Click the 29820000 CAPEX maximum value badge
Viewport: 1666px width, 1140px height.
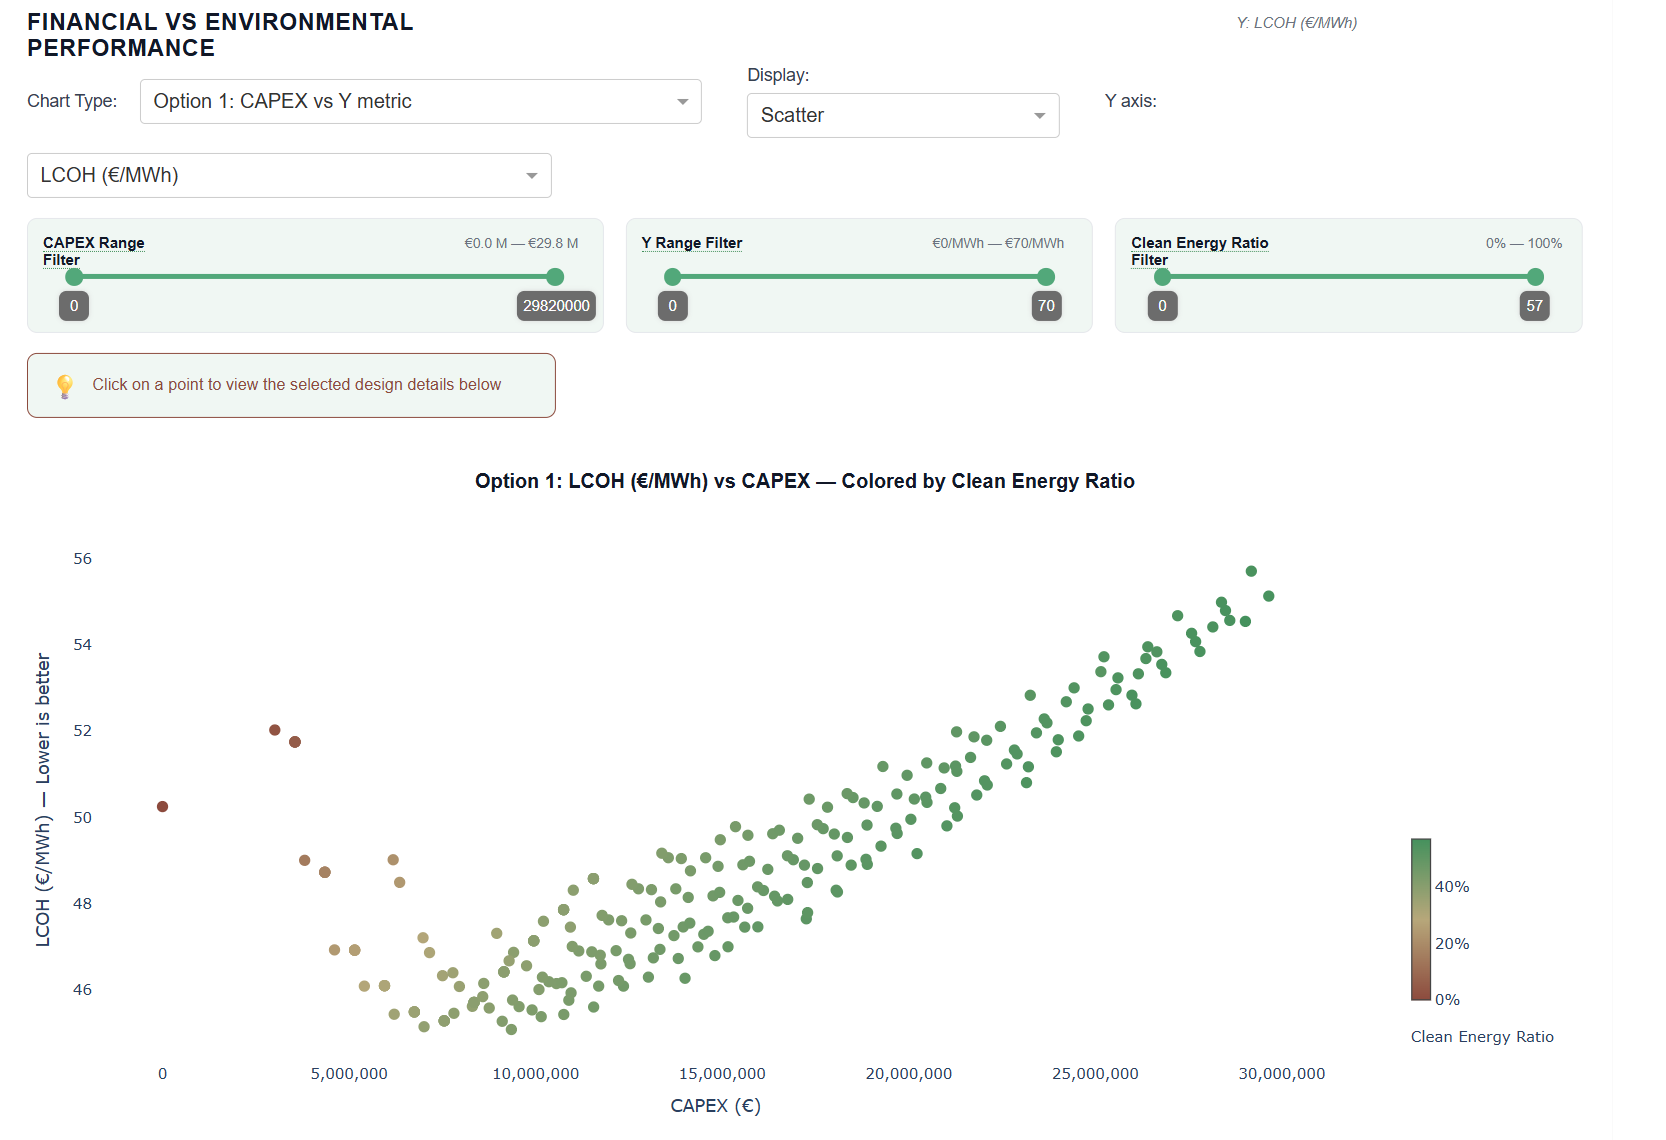(556, 306)
